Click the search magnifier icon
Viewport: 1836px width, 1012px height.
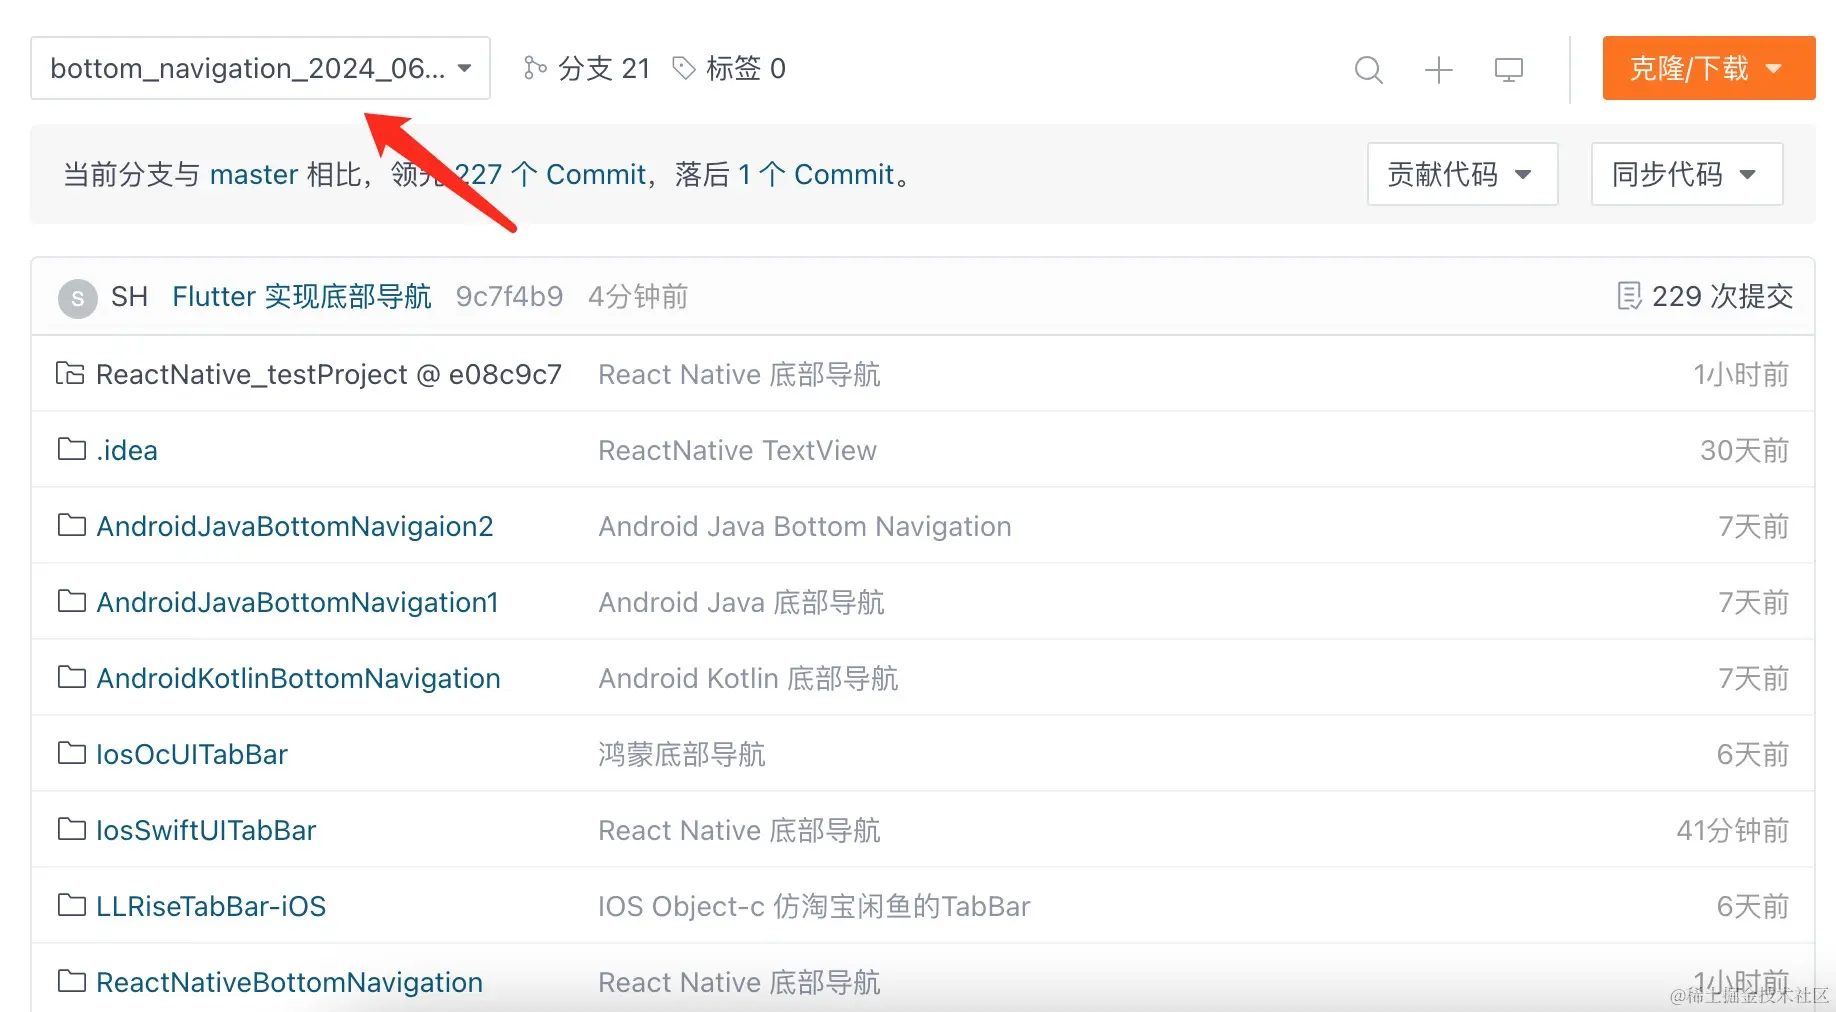1368,70
